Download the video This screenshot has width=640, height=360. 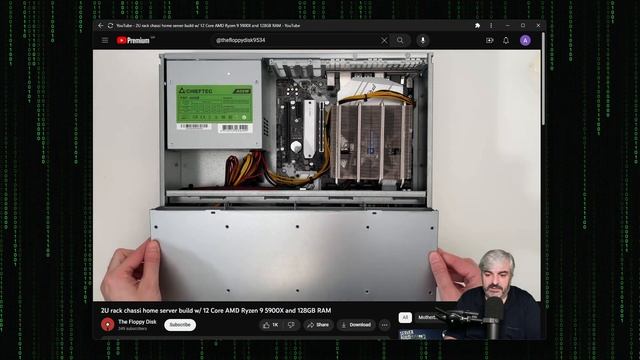[x=356, y=325]
